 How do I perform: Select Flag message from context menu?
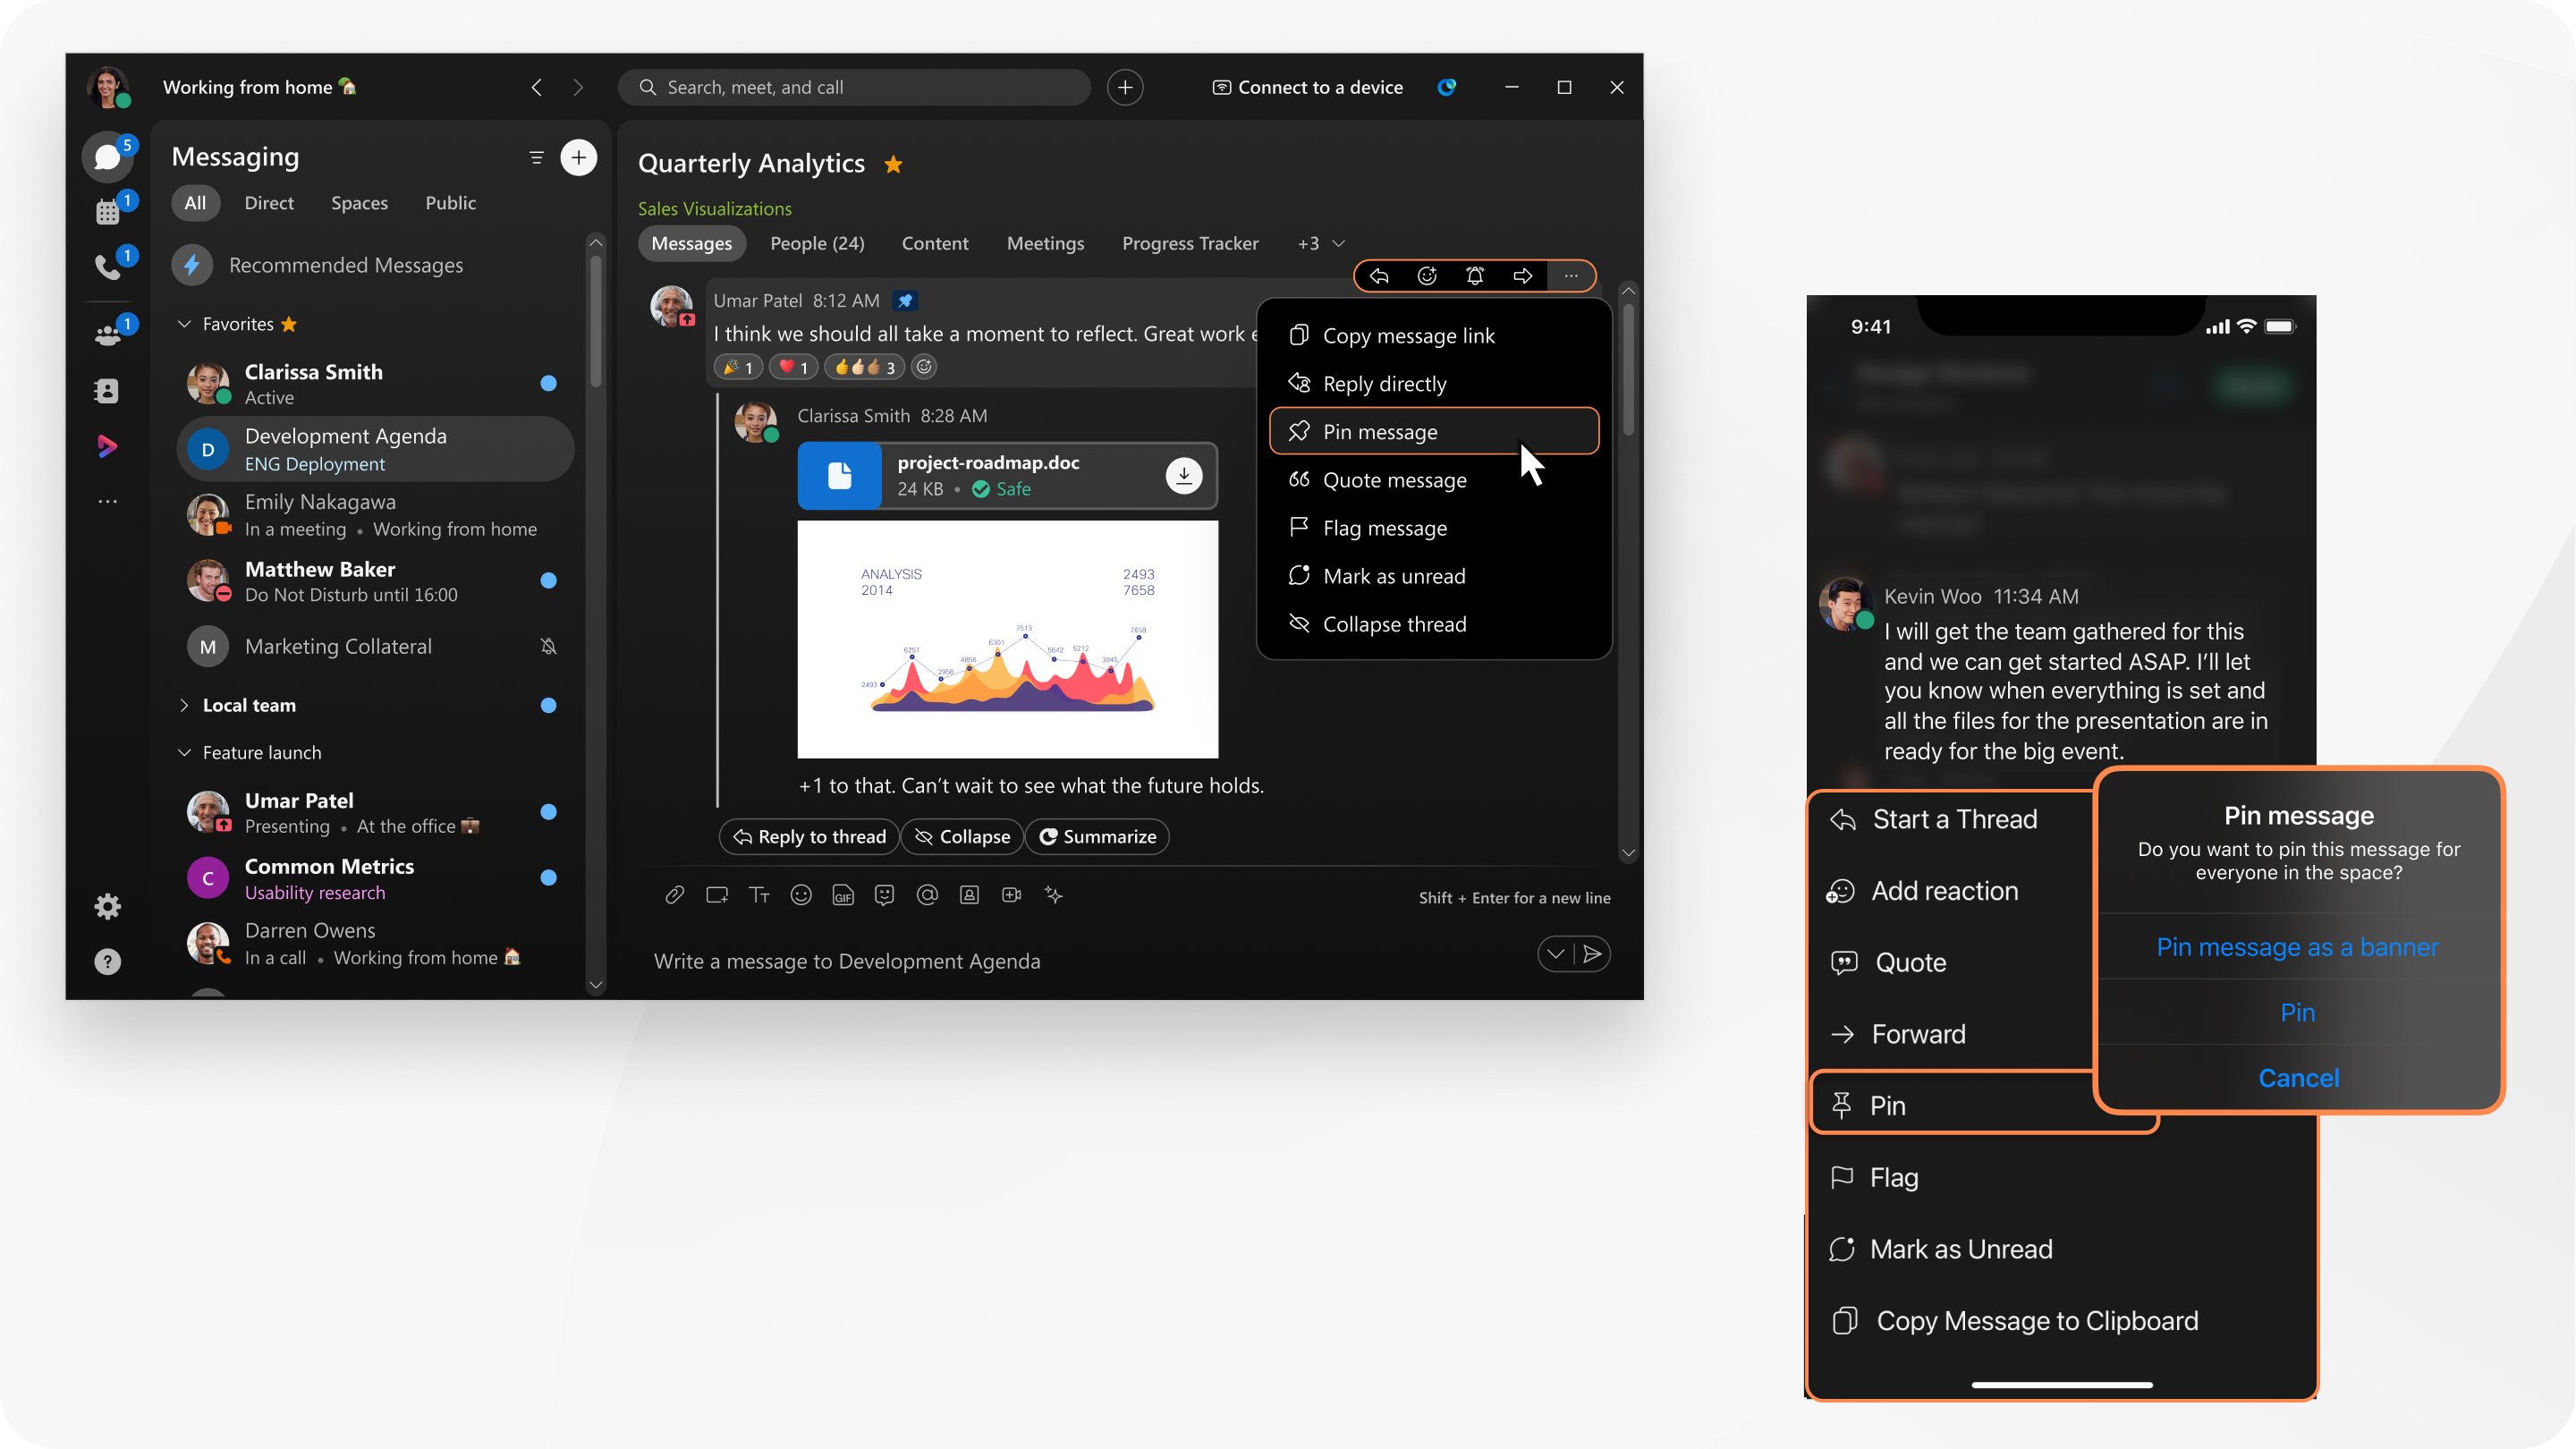coord(1385,527)
